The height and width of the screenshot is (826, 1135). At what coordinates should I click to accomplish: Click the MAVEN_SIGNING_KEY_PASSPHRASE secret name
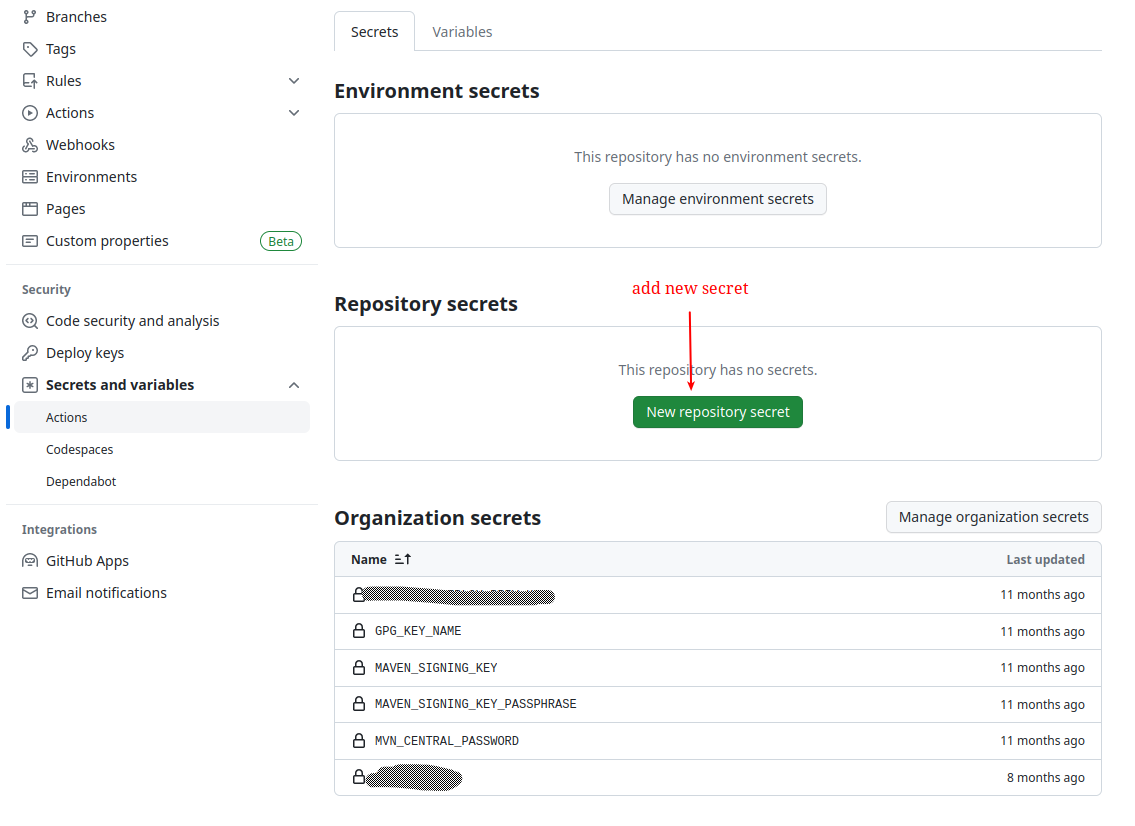click(x=476, y=704)
